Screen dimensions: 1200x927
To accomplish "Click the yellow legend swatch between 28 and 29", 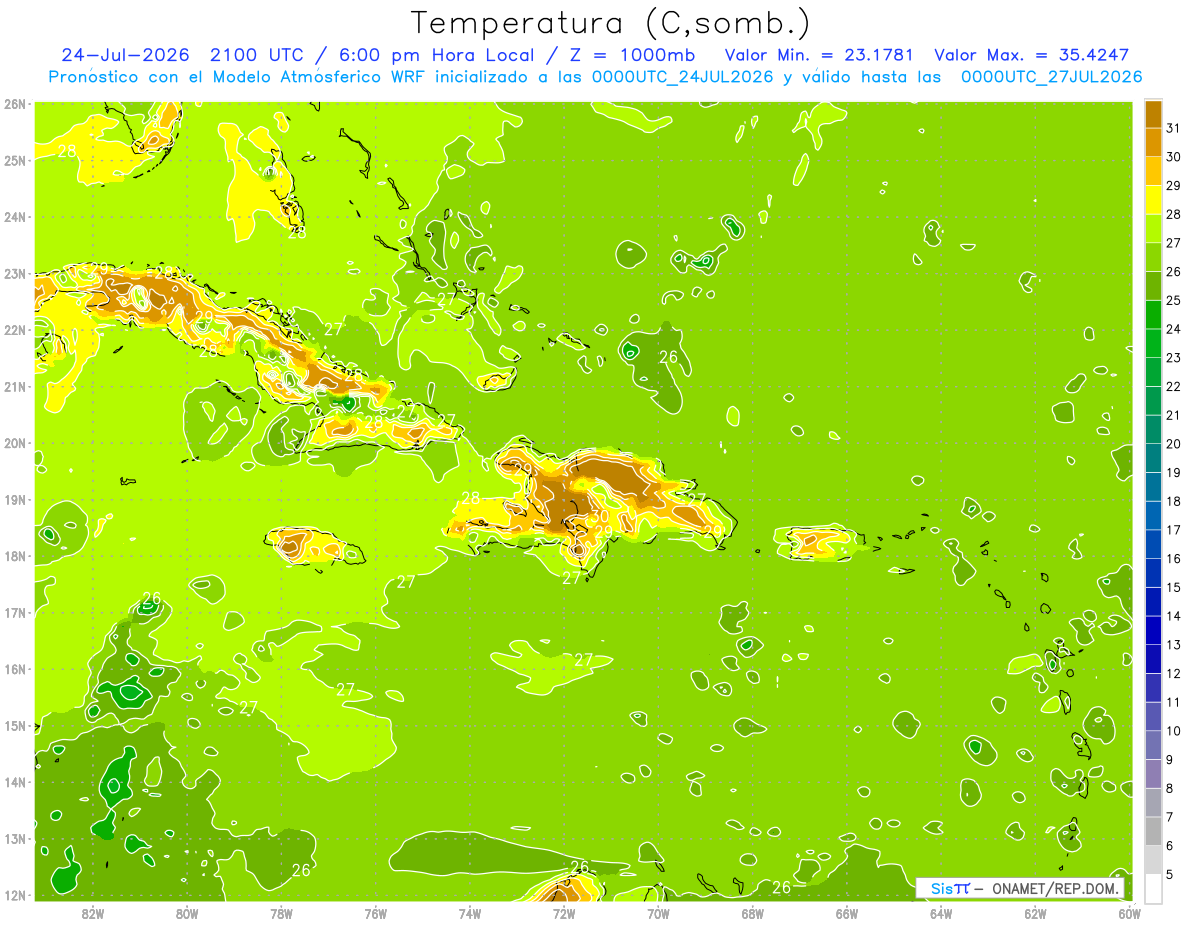I will pos(1153,200).
